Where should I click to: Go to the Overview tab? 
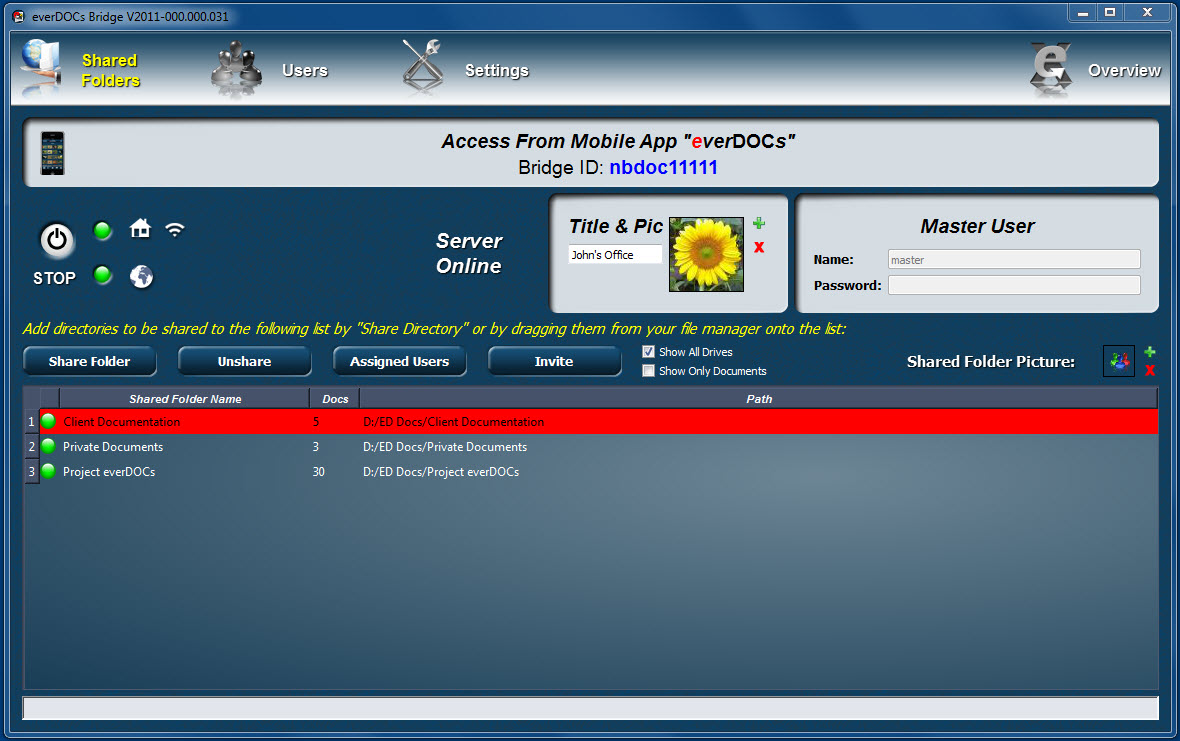pyautogui.click(x=1124, y=70)
